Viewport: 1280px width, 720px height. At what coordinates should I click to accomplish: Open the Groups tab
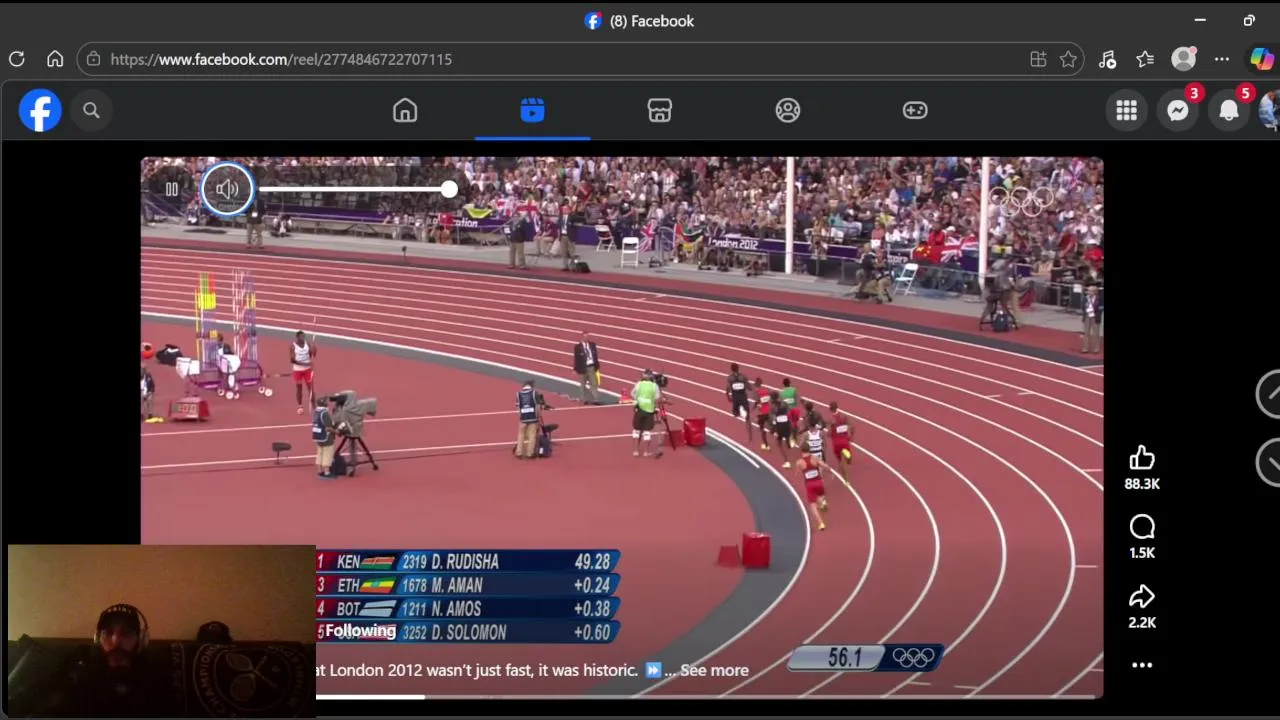[x=788, y=110]
